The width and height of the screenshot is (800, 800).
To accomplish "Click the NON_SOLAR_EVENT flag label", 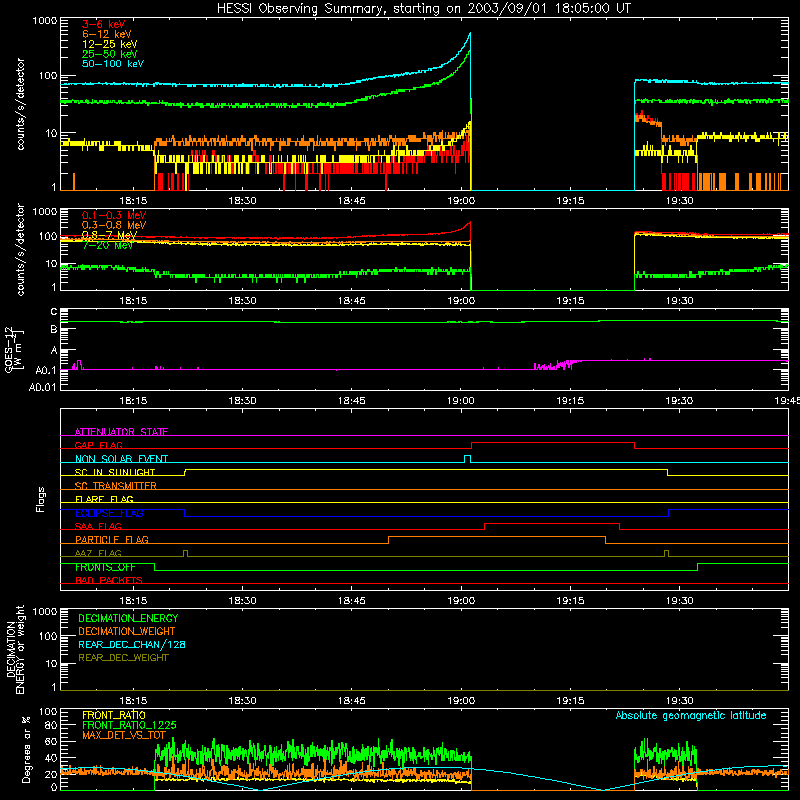I will pyautogui.click(x=121, y=459).
